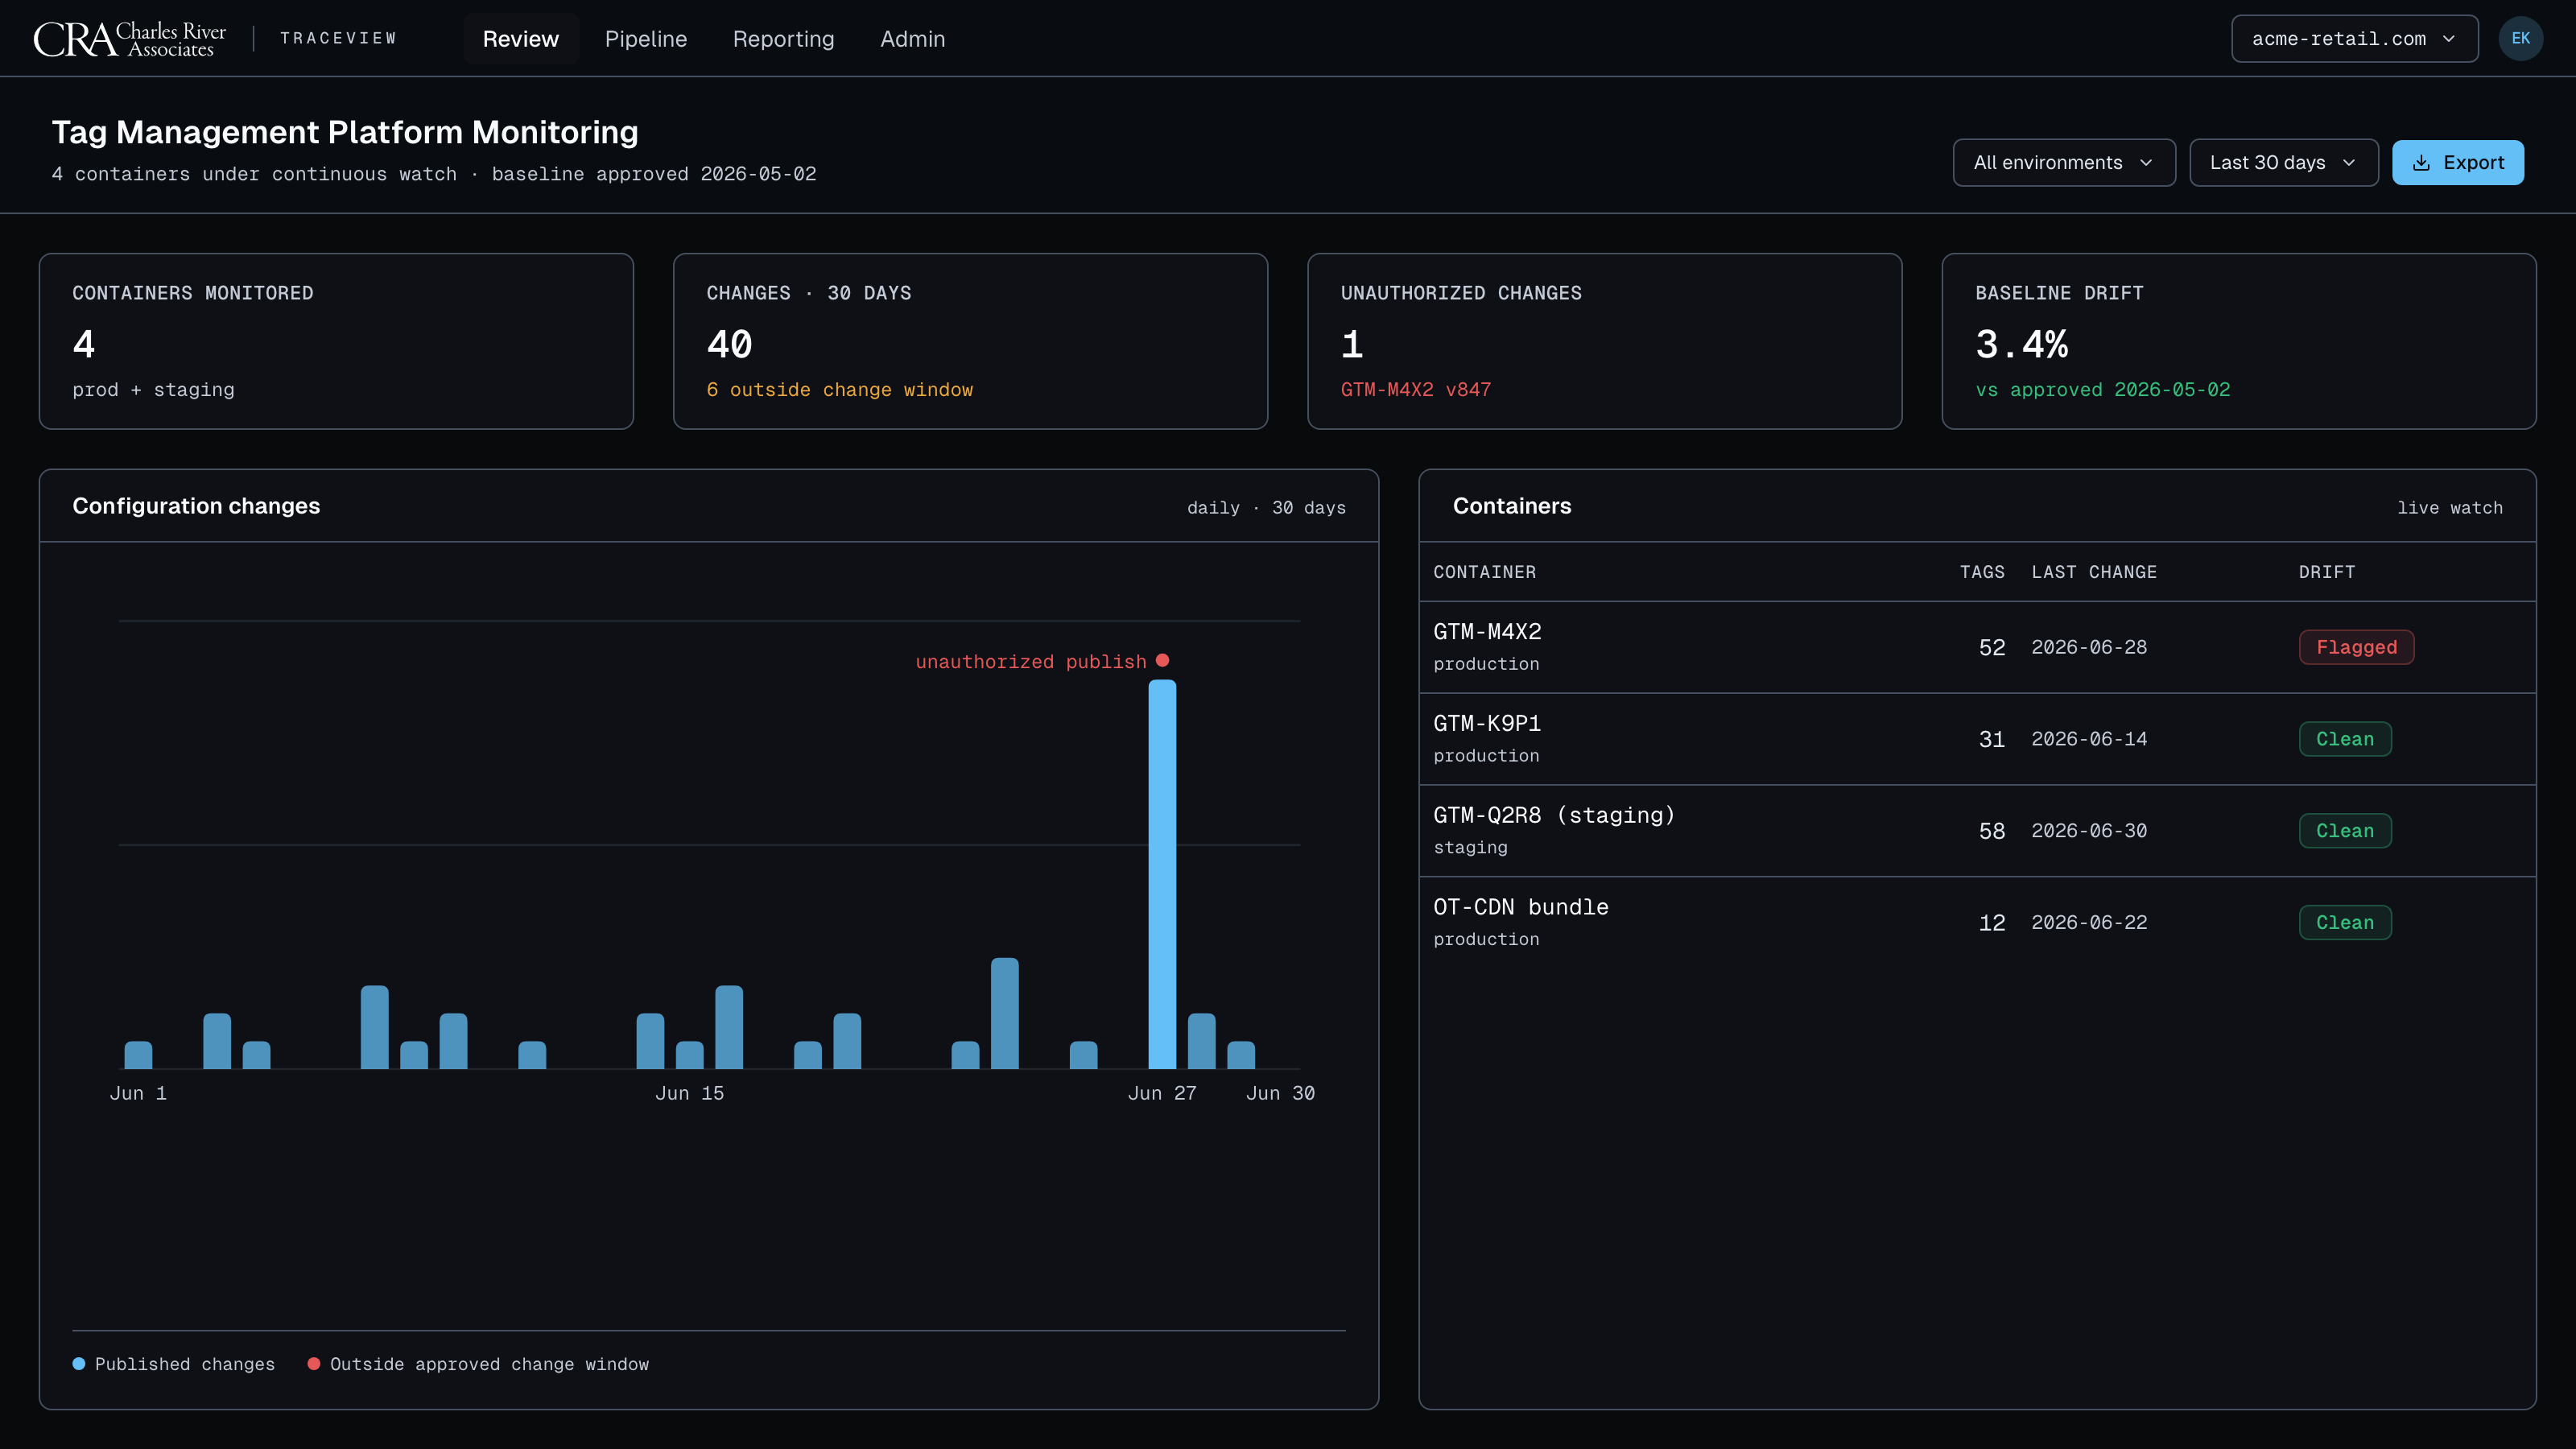
Task: Click the Clean badge for GTM-Q2R8 staging
Action: [x=2345, y=831]
